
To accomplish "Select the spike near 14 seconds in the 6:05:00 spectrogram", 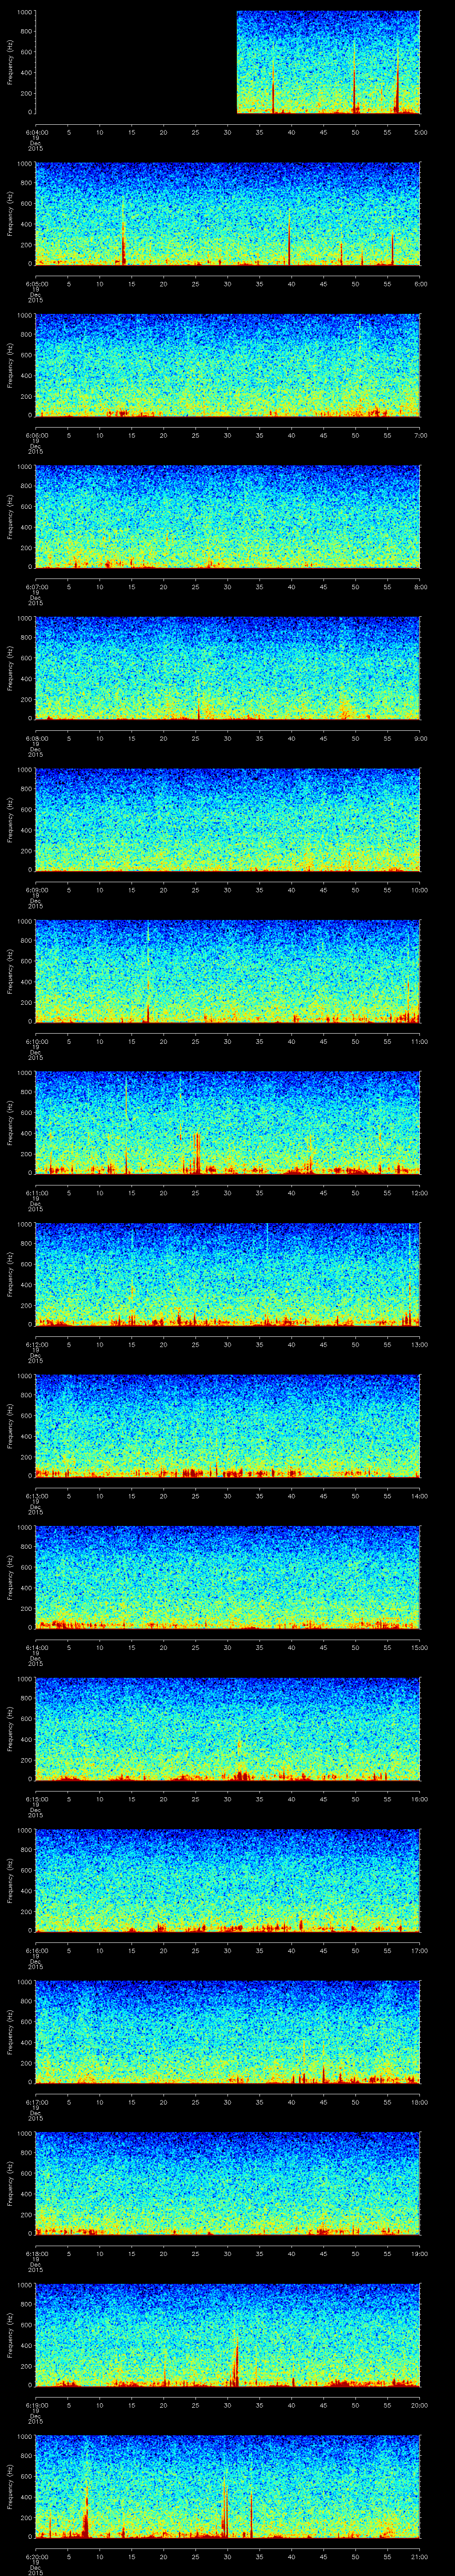I will (x=124, y=240).
